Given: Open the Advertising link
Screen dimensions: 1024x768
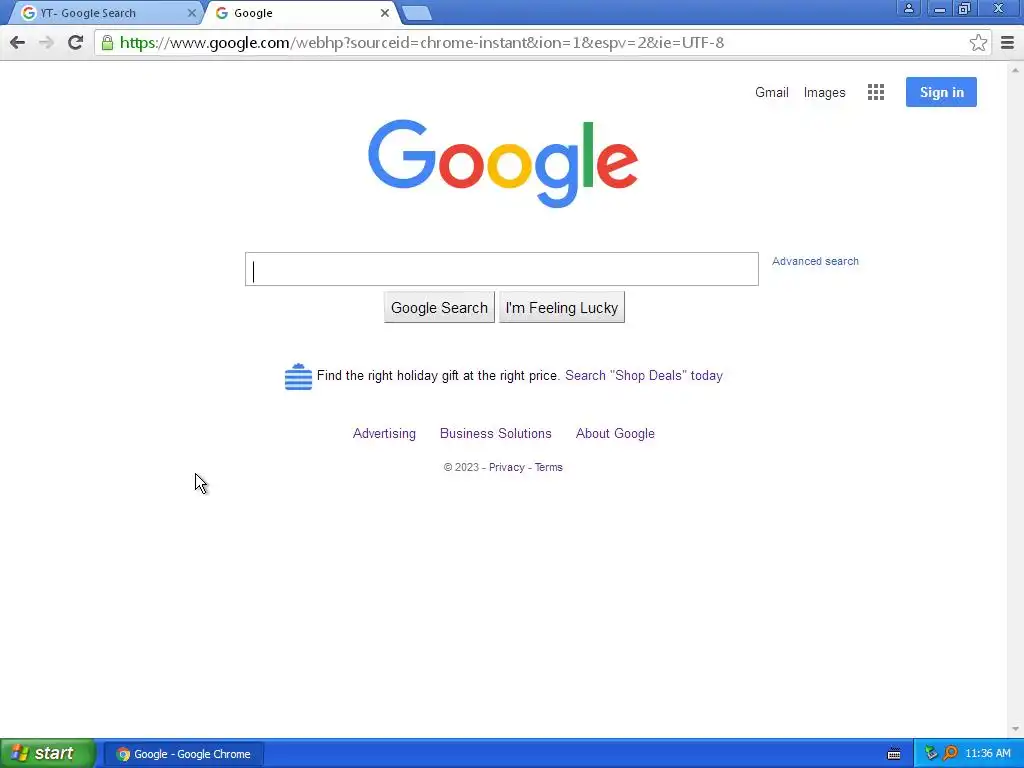Looking at the screenshot, I should click(384, 434).
